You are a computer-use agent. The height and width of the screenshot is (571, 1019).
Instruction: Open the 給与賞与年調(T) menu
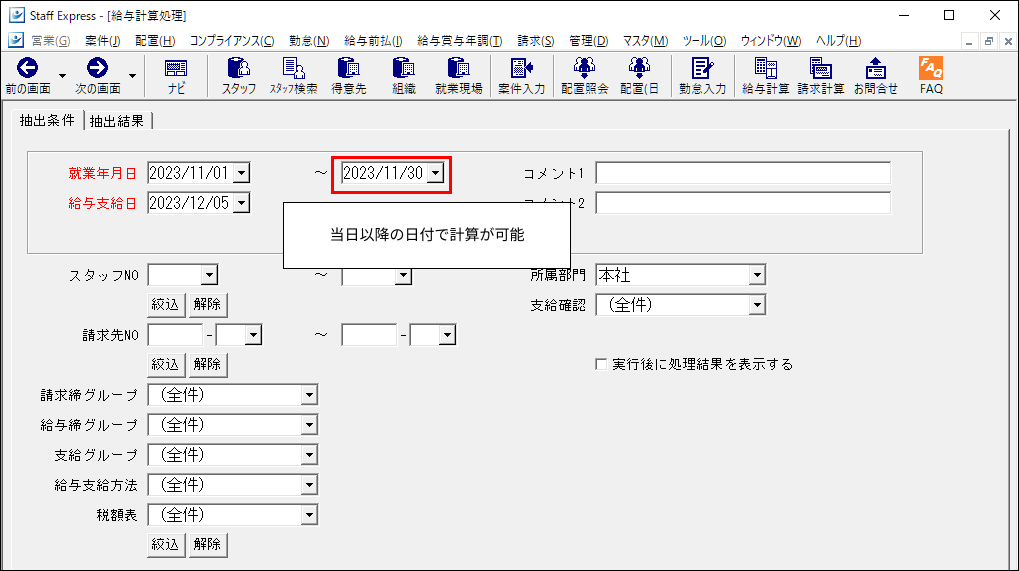[x=460, y=41]
